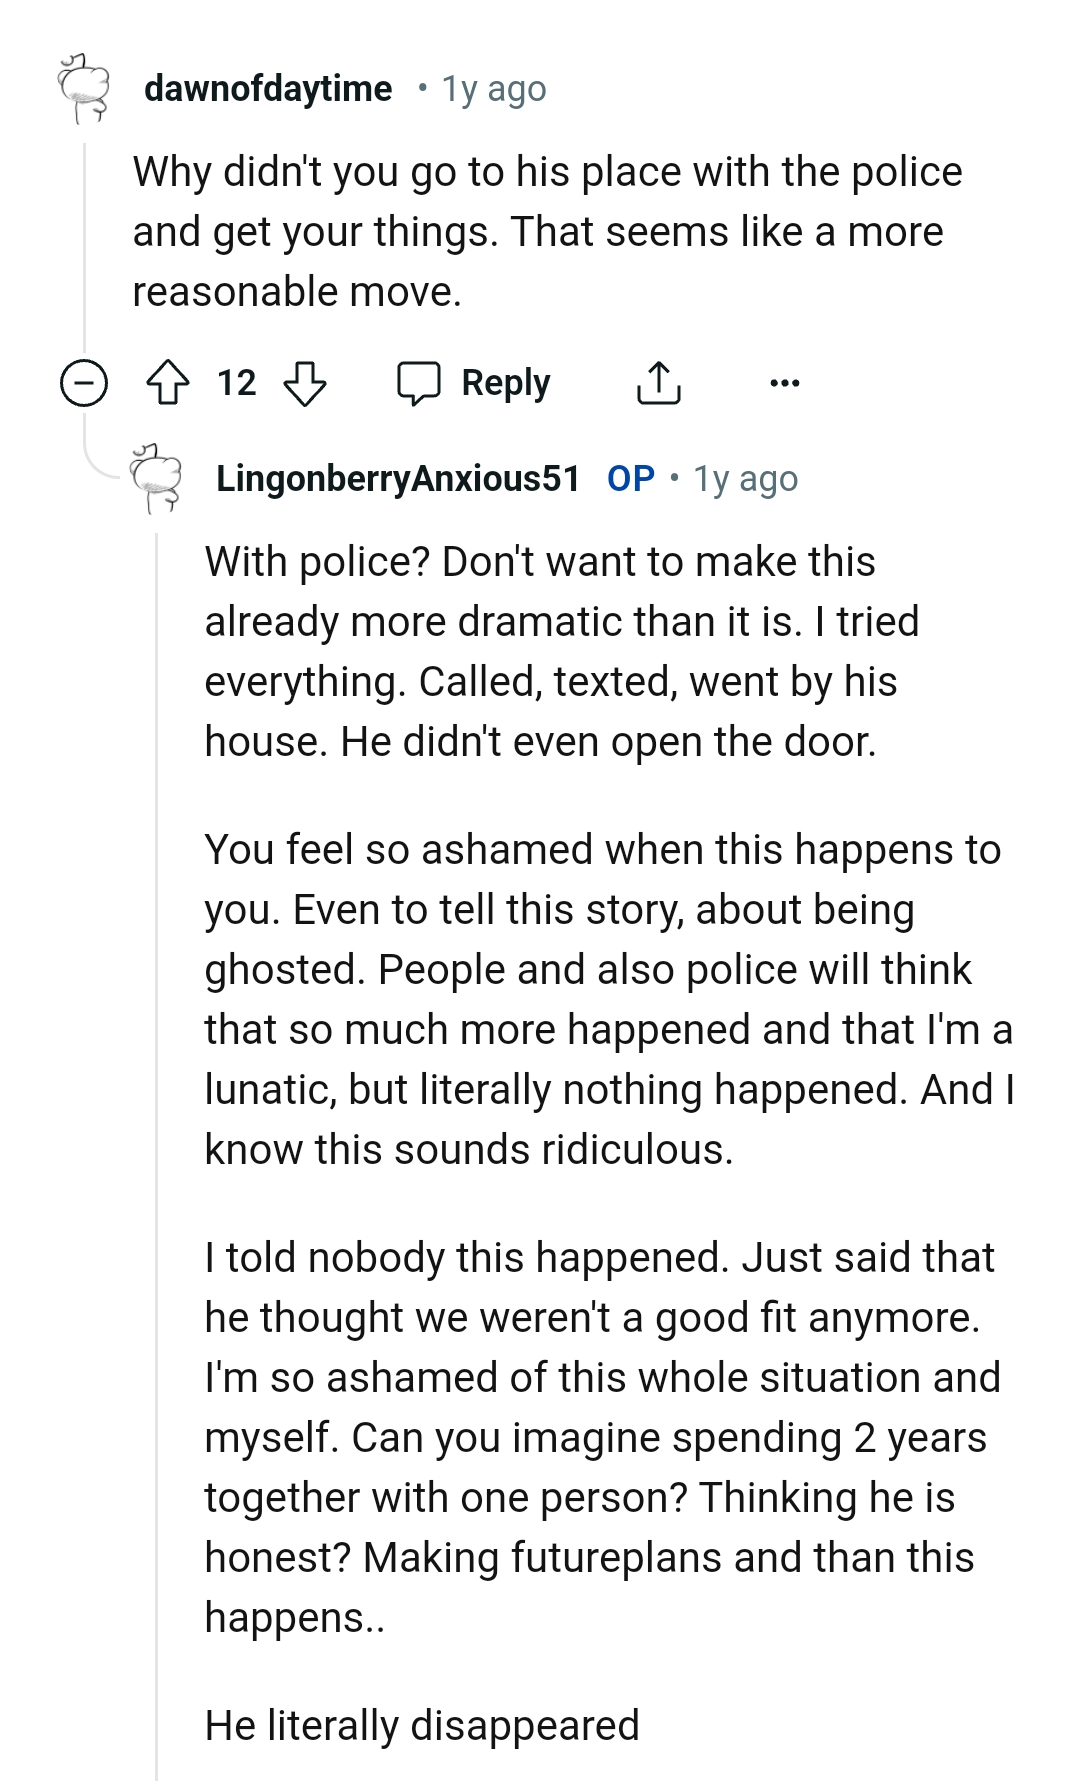This screenshot has width=1080, height=1781.
Task: Click the share icon under comment
Action: coord(658,383)
